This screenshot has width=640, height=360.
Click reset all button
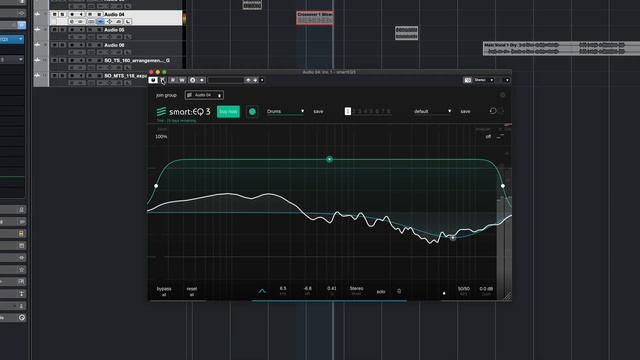tap(192, 291)
